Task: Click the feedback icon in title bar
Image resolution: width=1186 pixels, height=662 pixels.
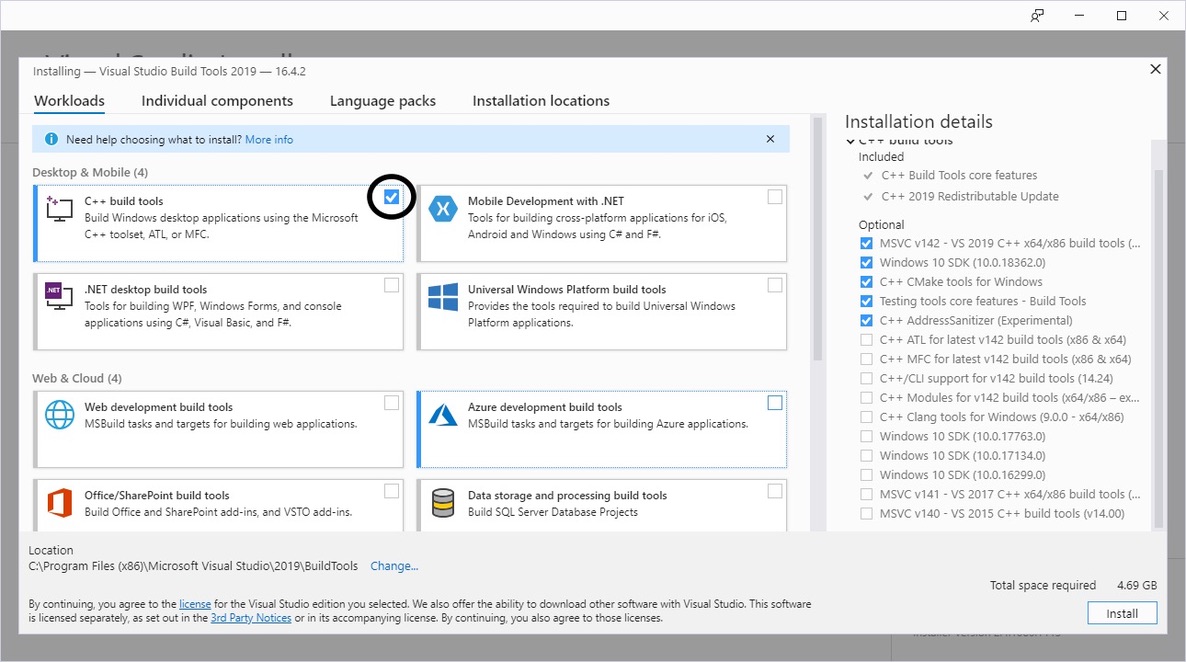Action: 1037,15
